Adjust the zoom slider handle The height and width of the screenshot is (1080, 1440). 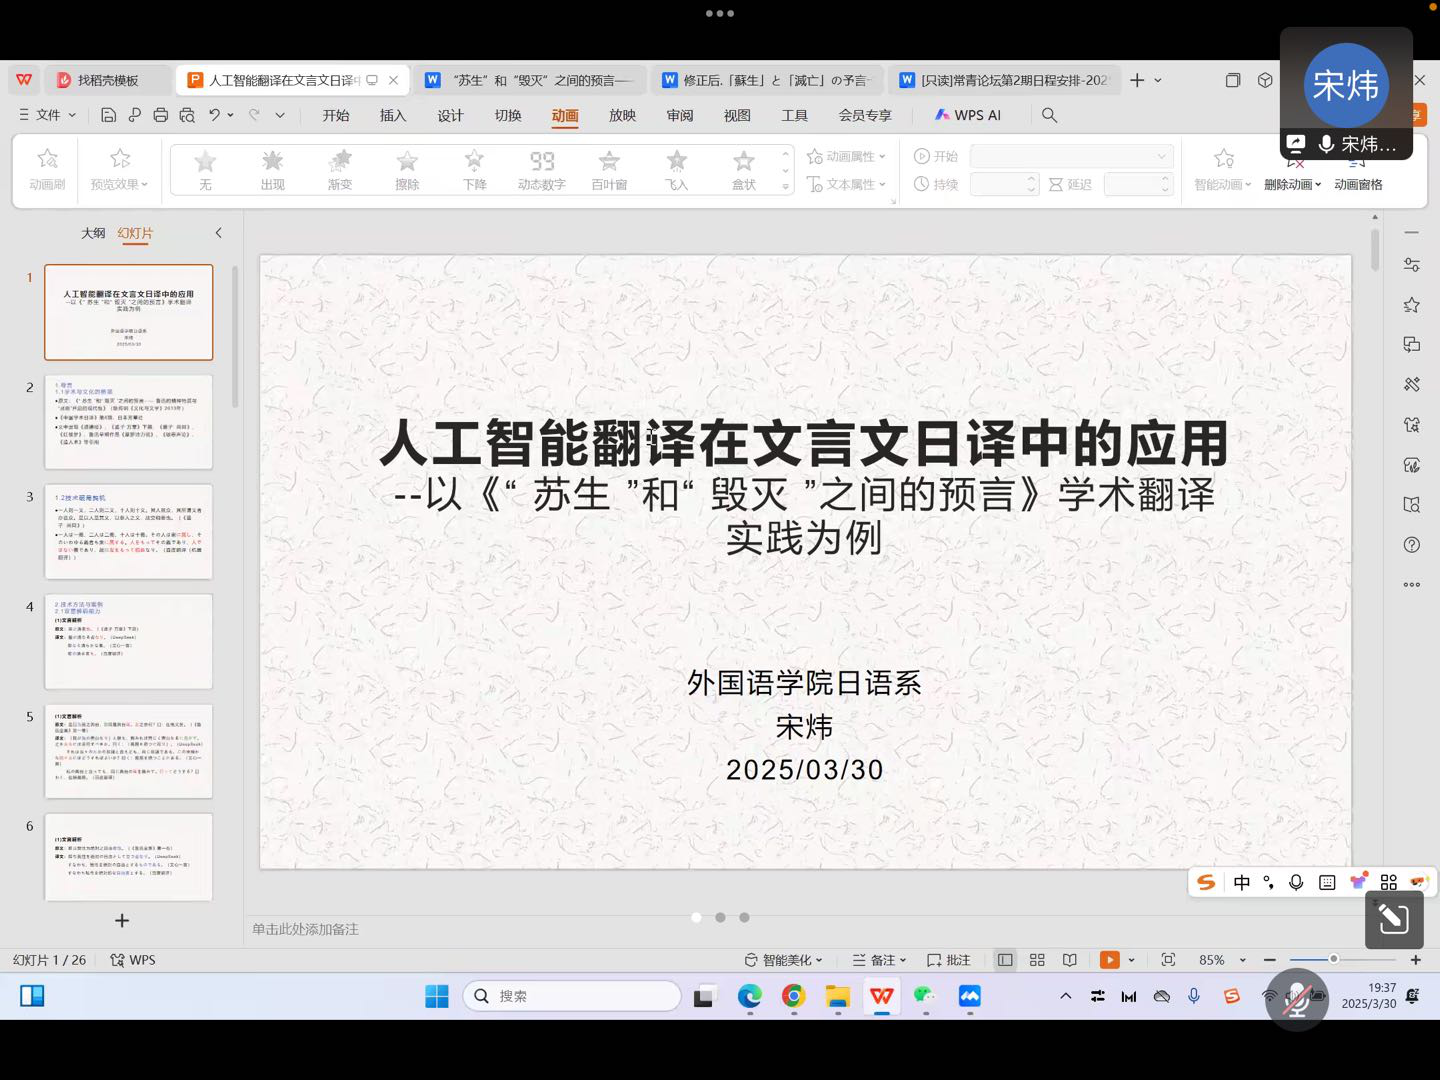pos(1333,960)
